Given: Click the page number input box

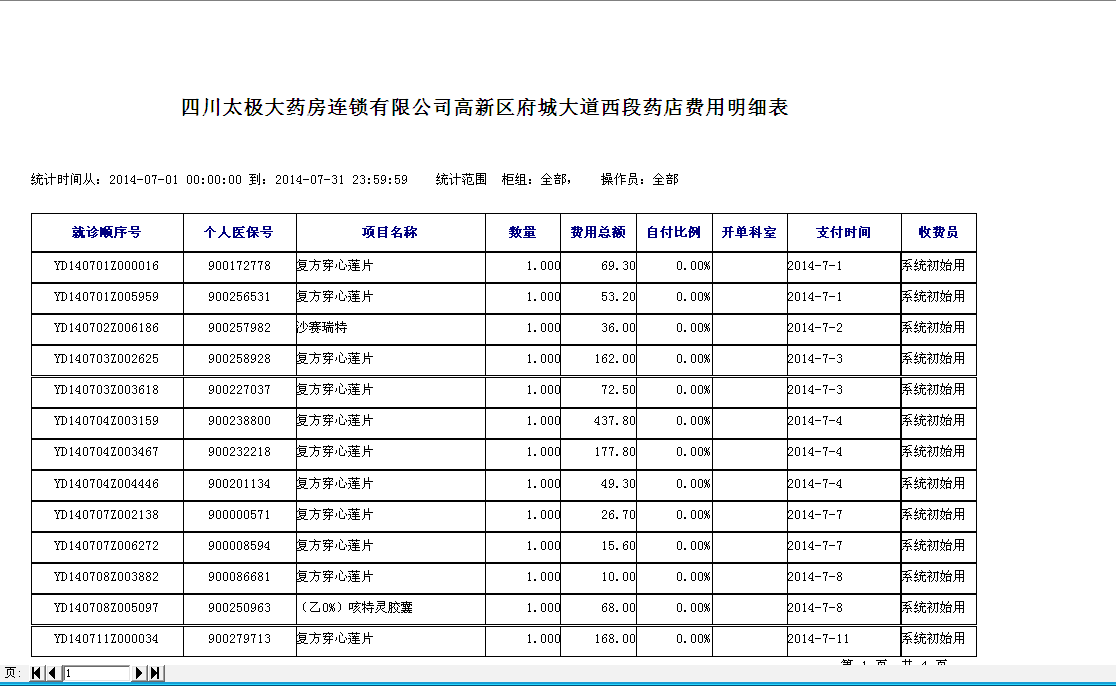Looking at the screenshot, I should [96, 673].
